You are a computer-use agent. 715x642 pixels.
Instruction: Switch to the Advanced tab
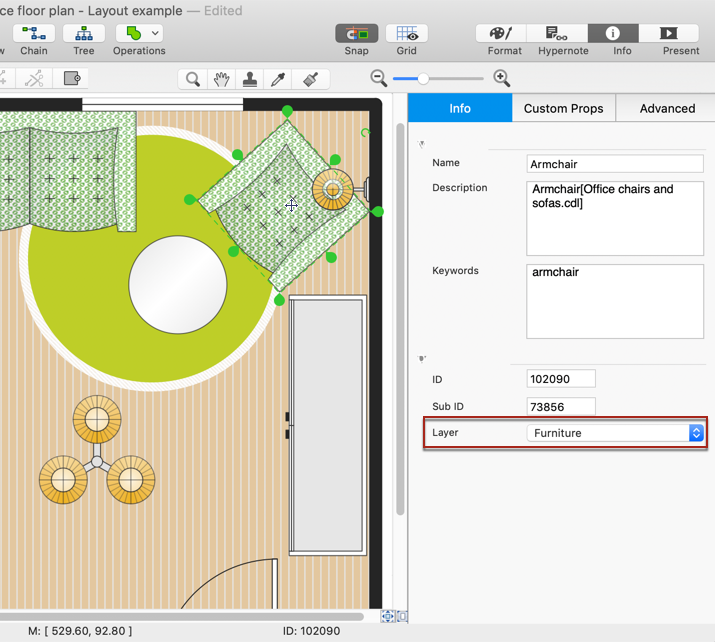[667, 108]
